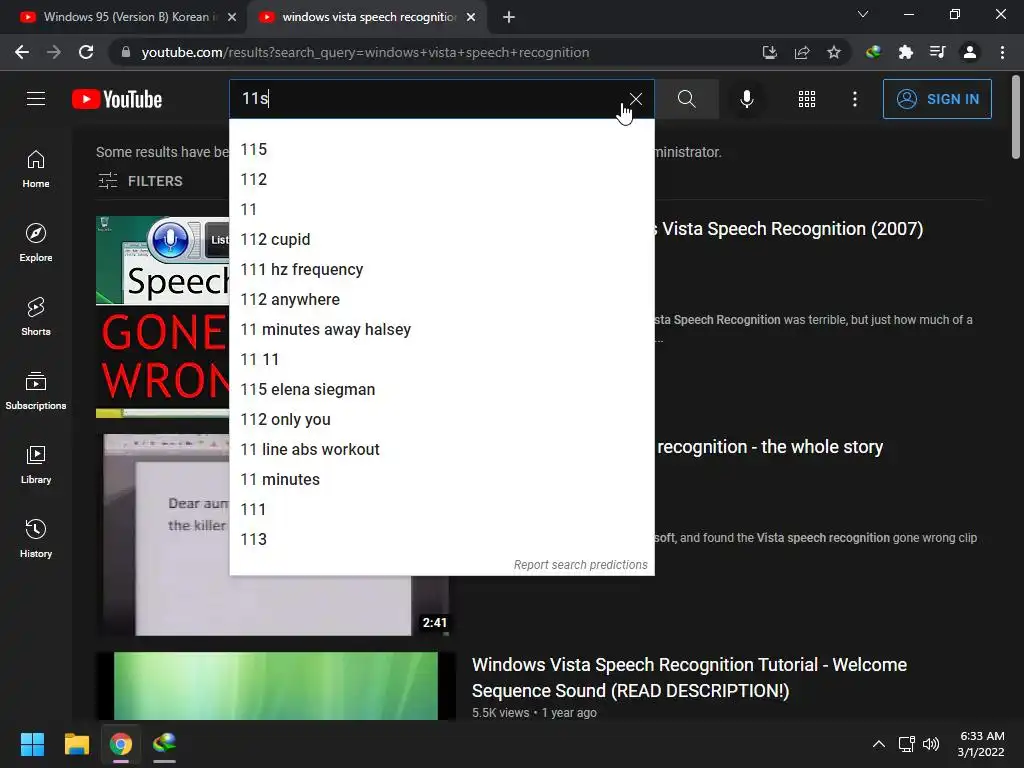Show hidden system tray icons
This screenshot has width=1024, height=768.
879,744
